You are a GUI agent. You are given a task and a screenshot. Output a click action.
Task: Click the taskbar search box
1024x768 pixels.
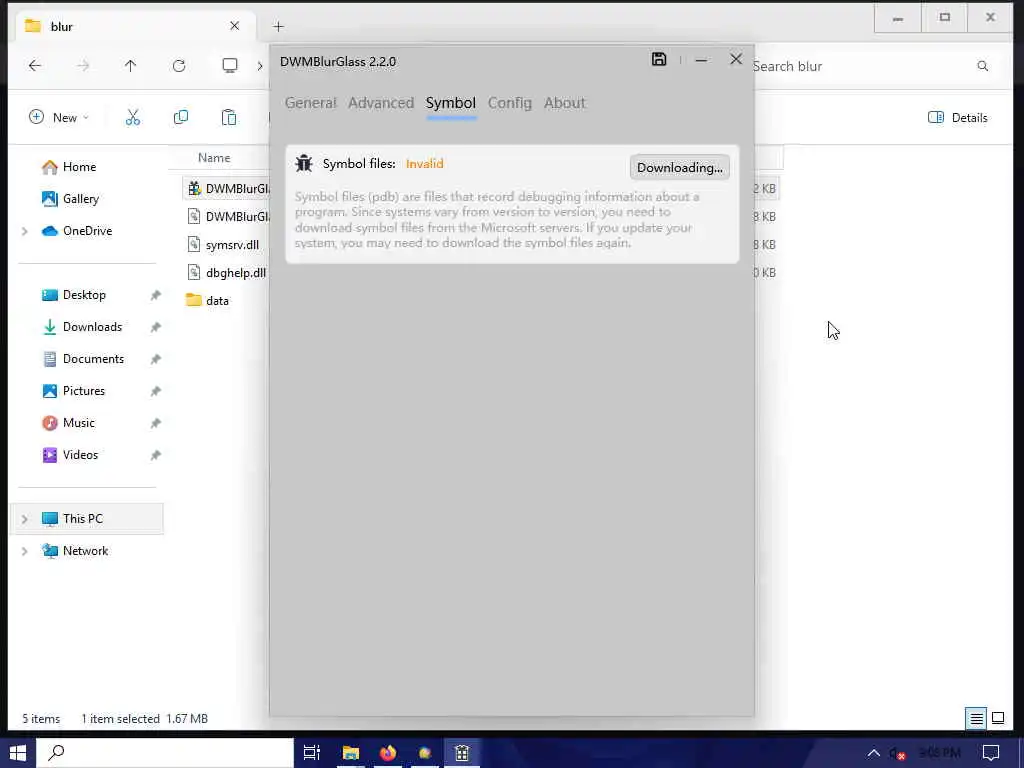(x=165, y=753)
